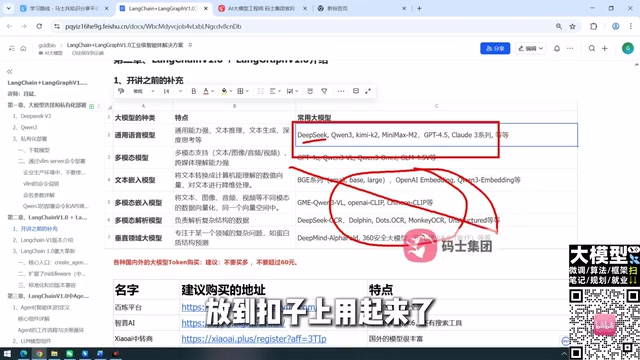
Task: Click the 通用语言模型 table cell
Action: pyautogui.click(x=143, y=135)
